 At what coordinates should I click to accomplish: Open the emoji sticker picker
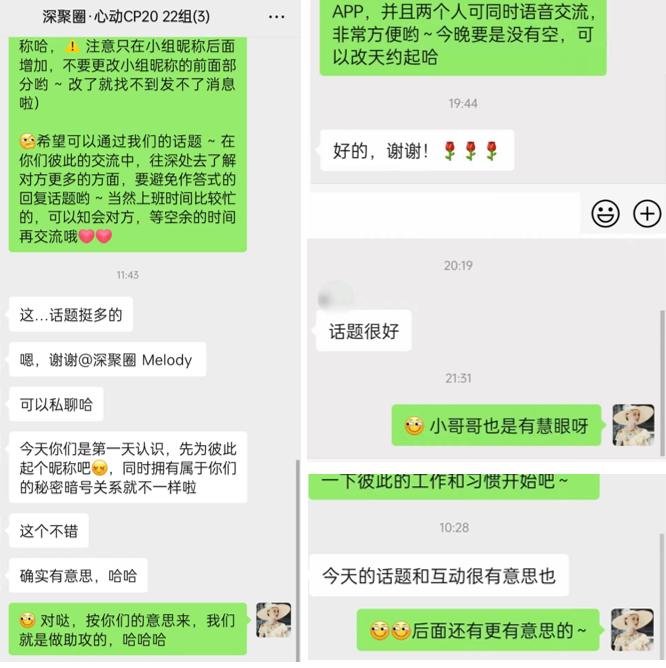coord(605,213)
